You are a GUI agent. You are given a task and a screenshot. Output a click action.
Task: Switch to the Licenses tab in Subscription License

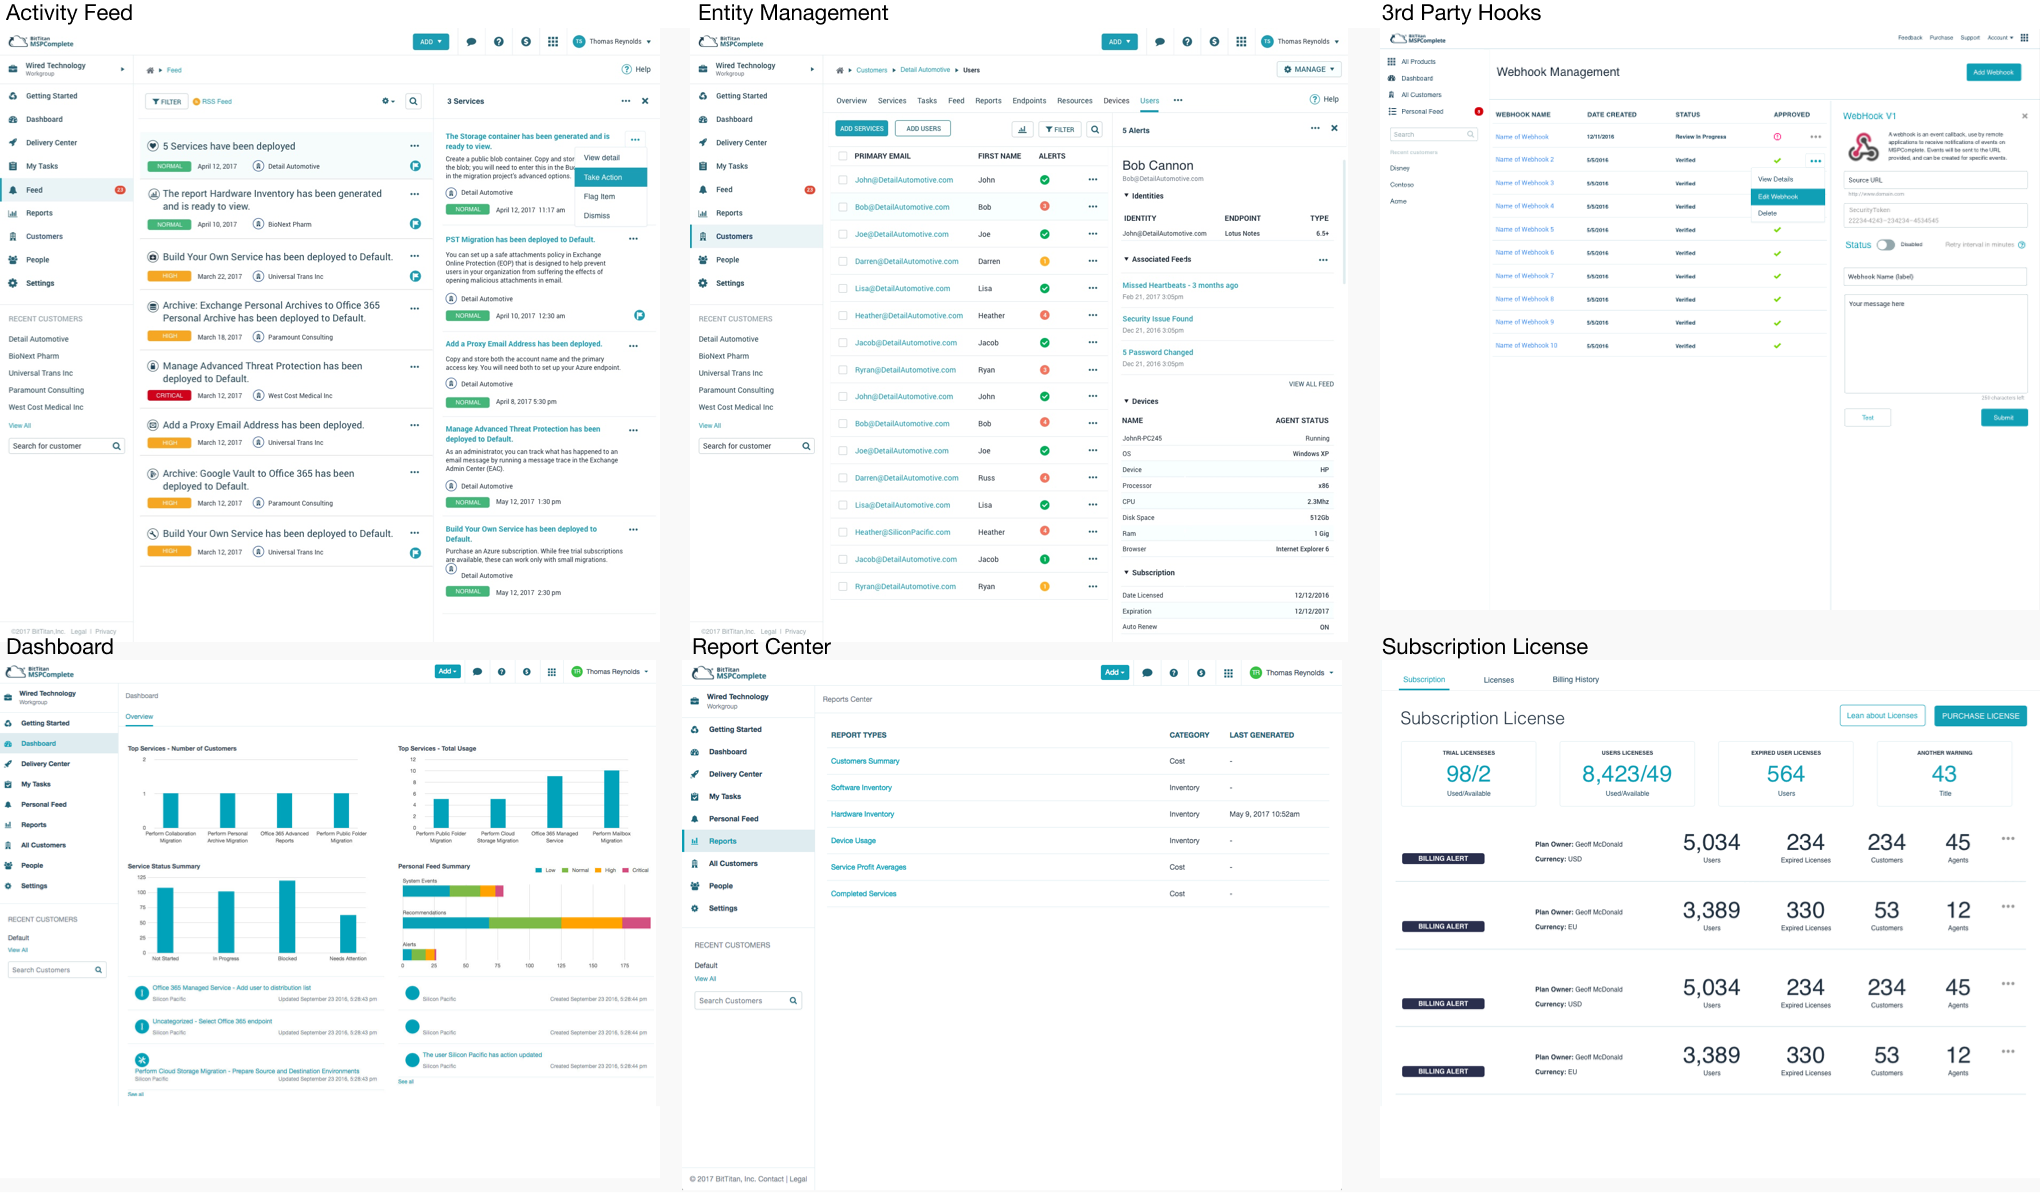(1498, 680)
